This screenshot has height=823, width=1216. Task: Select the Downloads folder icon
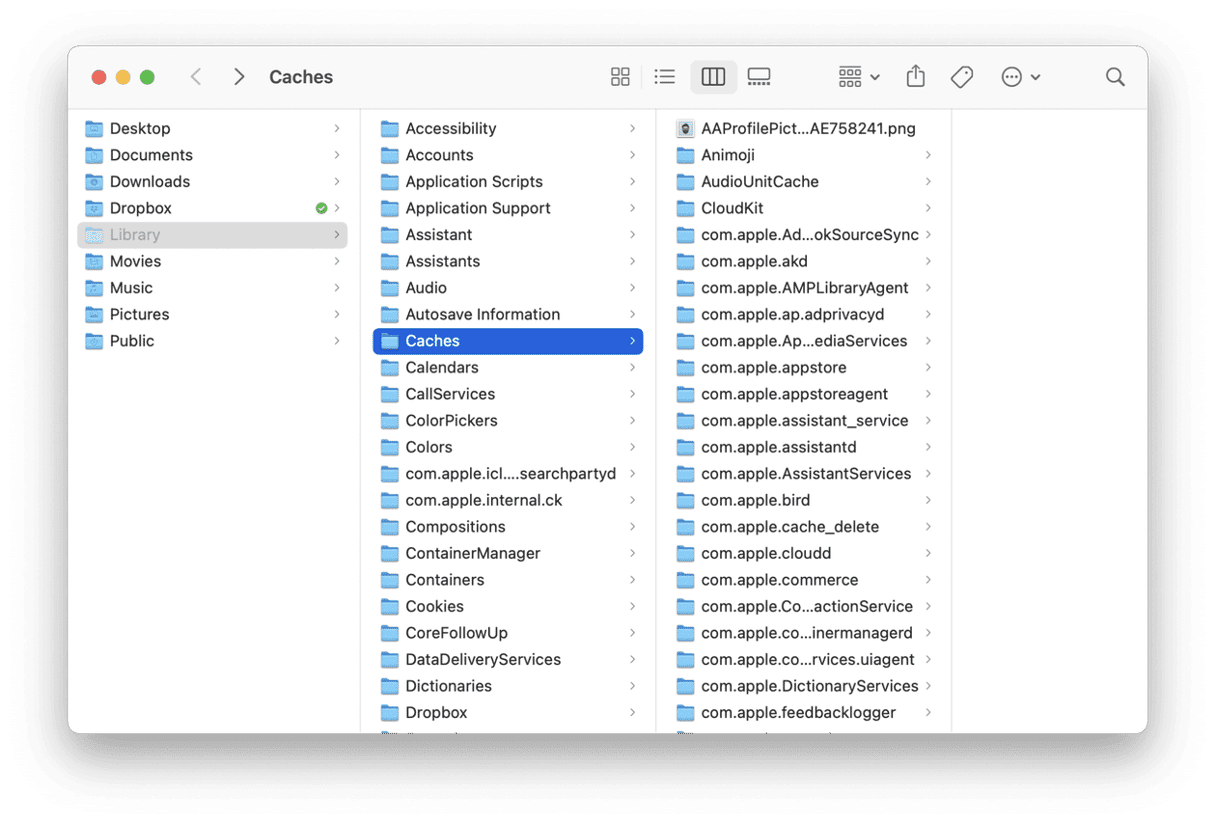click(x=94, y=181)
